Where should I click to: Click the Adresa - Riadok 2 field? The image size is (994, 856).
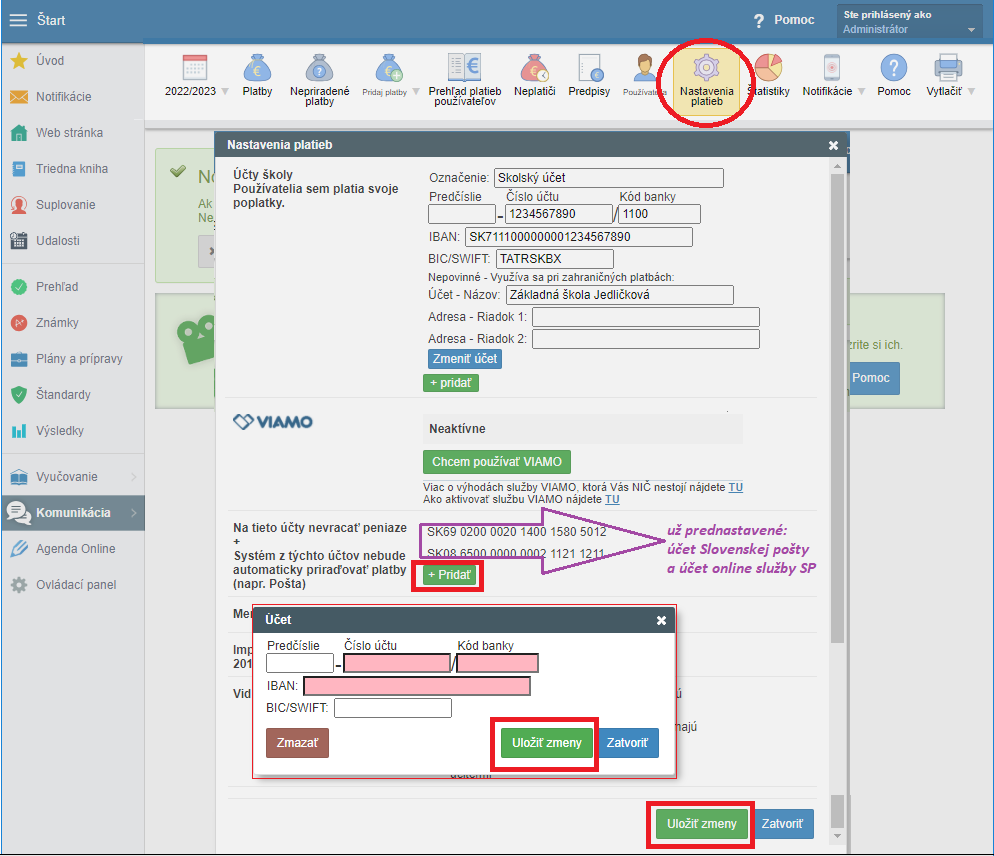click(x=646, y=339)
